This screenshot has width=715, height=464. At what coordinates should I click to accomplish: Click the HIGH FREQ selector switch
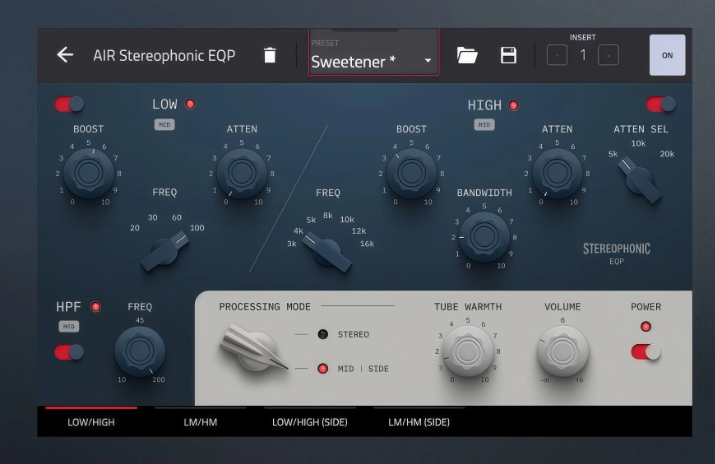(x=326, y=252)
